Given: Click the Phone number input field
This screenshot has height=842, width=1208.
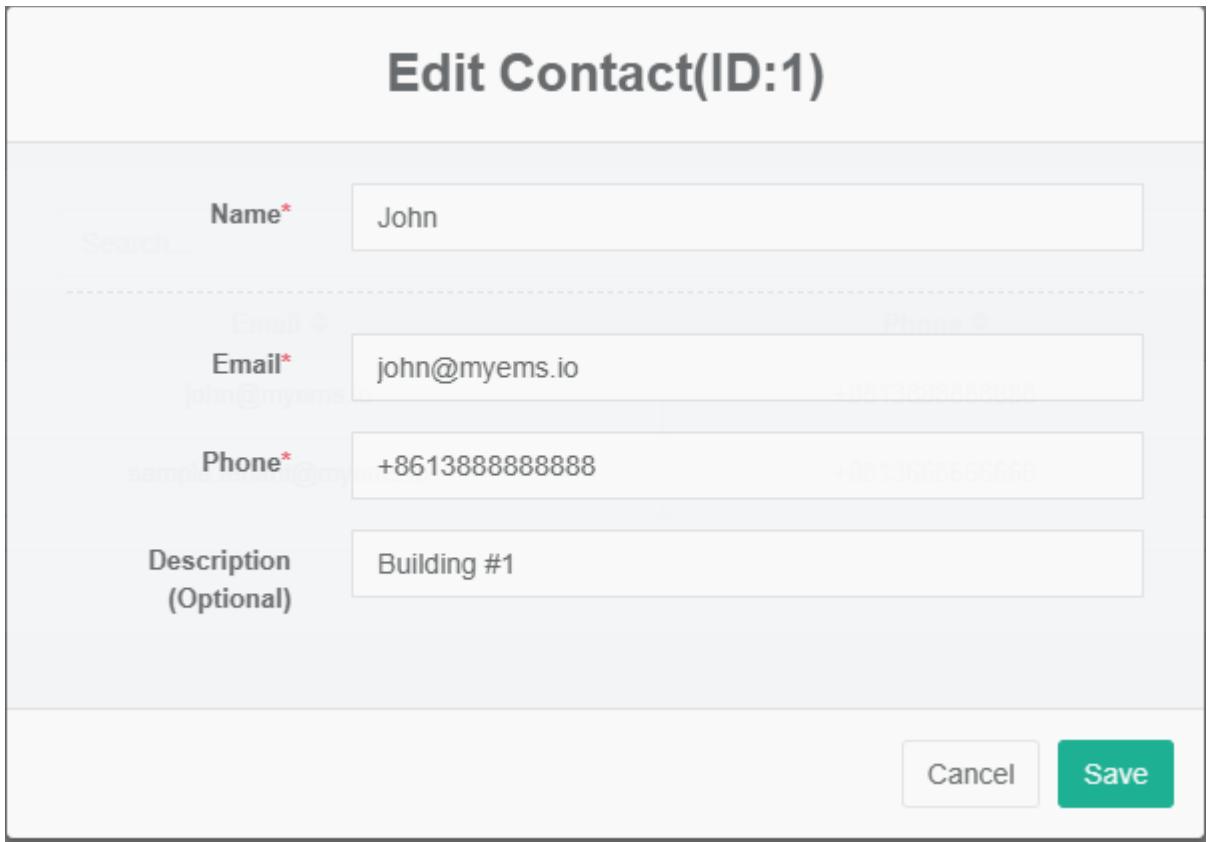Looking at the screenshot, I should point(746,465).
